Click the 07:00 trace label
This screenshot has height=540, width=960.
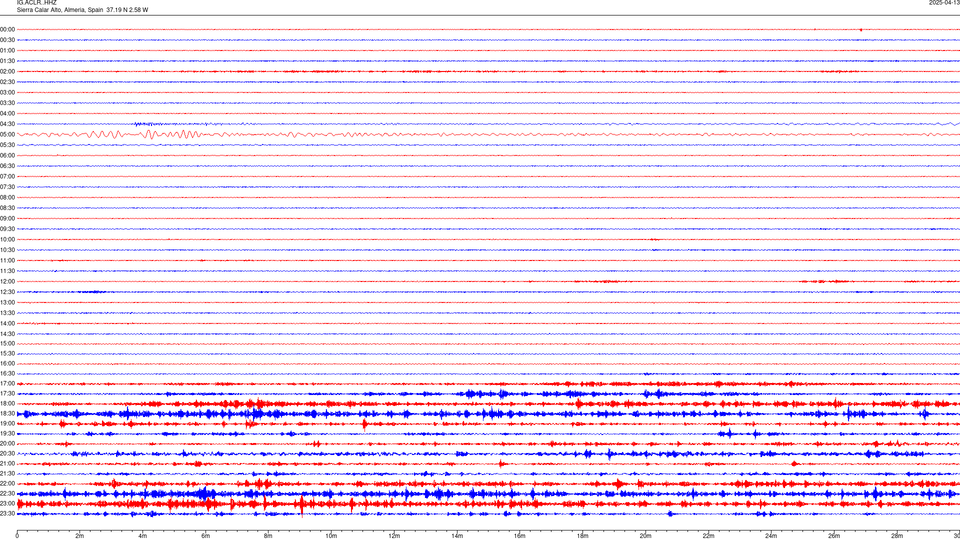[x=7, y=176]
